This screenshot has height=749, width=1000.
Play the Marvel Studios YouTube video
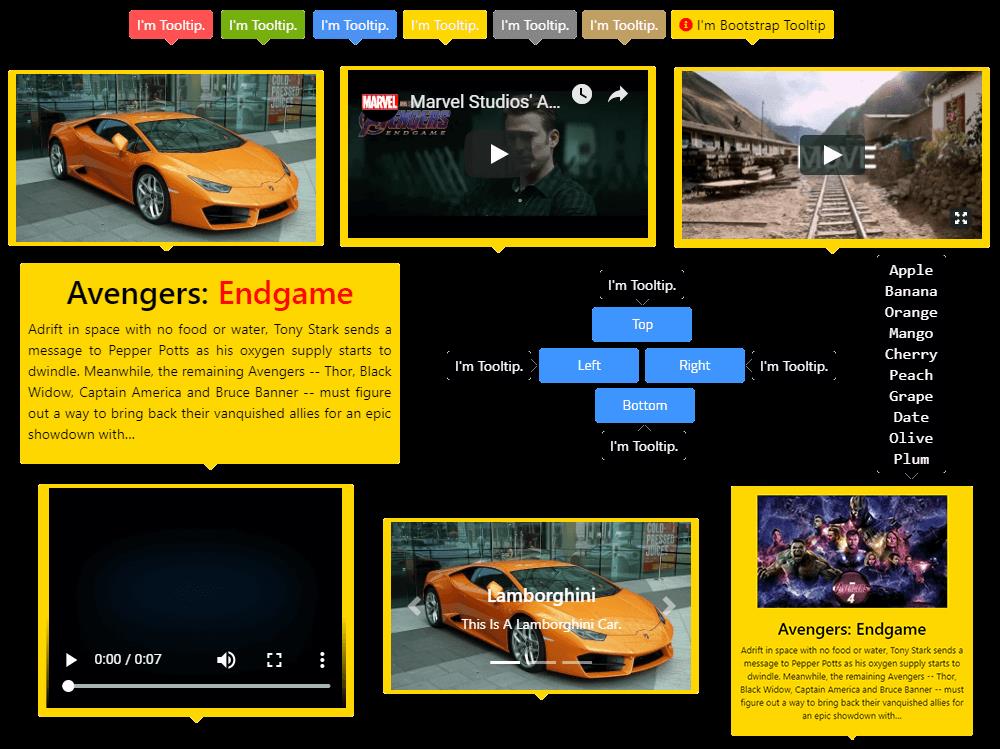click(x=498, y=154)
